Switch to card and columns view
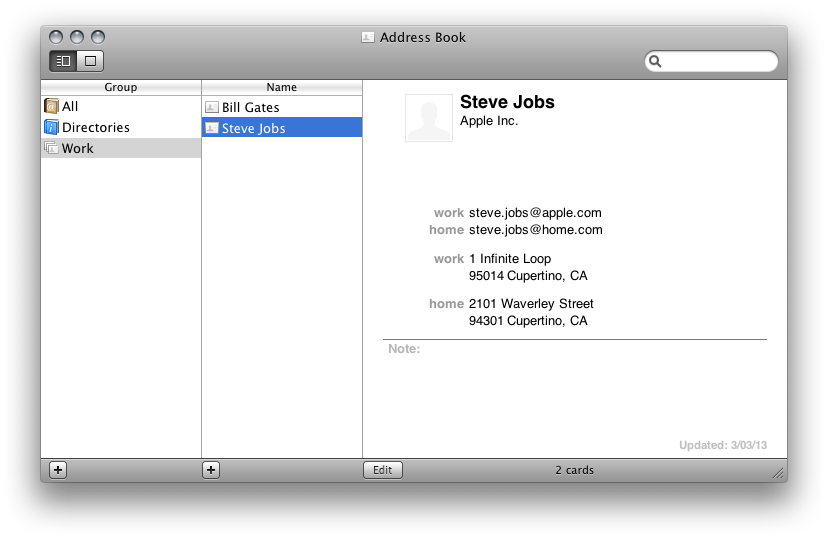The image size is (828, 538). click(x=63, y=61)
